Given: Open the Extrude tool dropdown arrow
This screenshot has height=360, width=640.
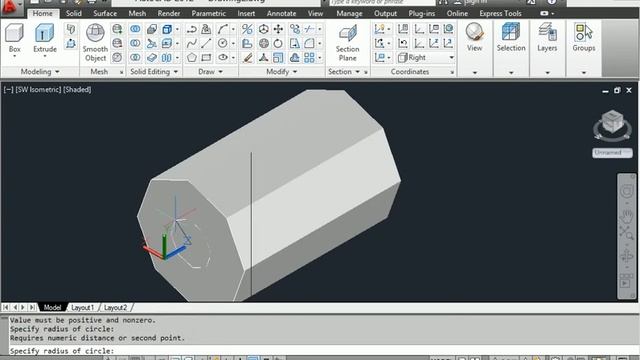Looking at the screenshot, I should point(44,56).
